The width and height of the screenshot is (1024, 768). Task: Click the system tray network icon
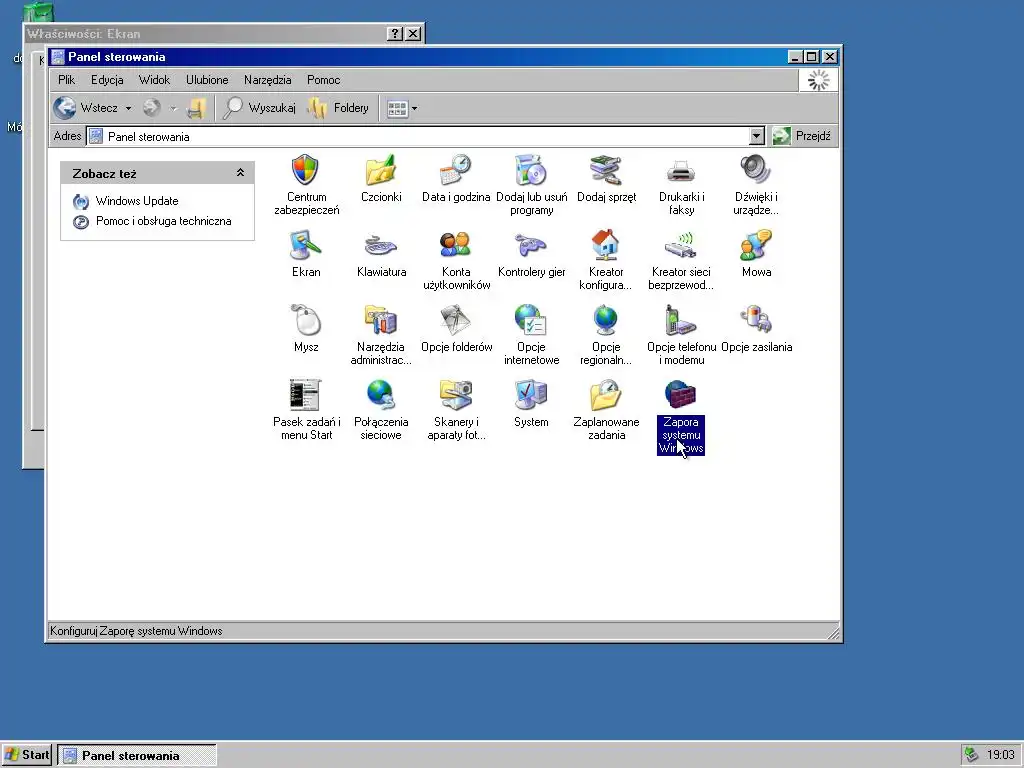pyautogui.click(x=971, y=755)
